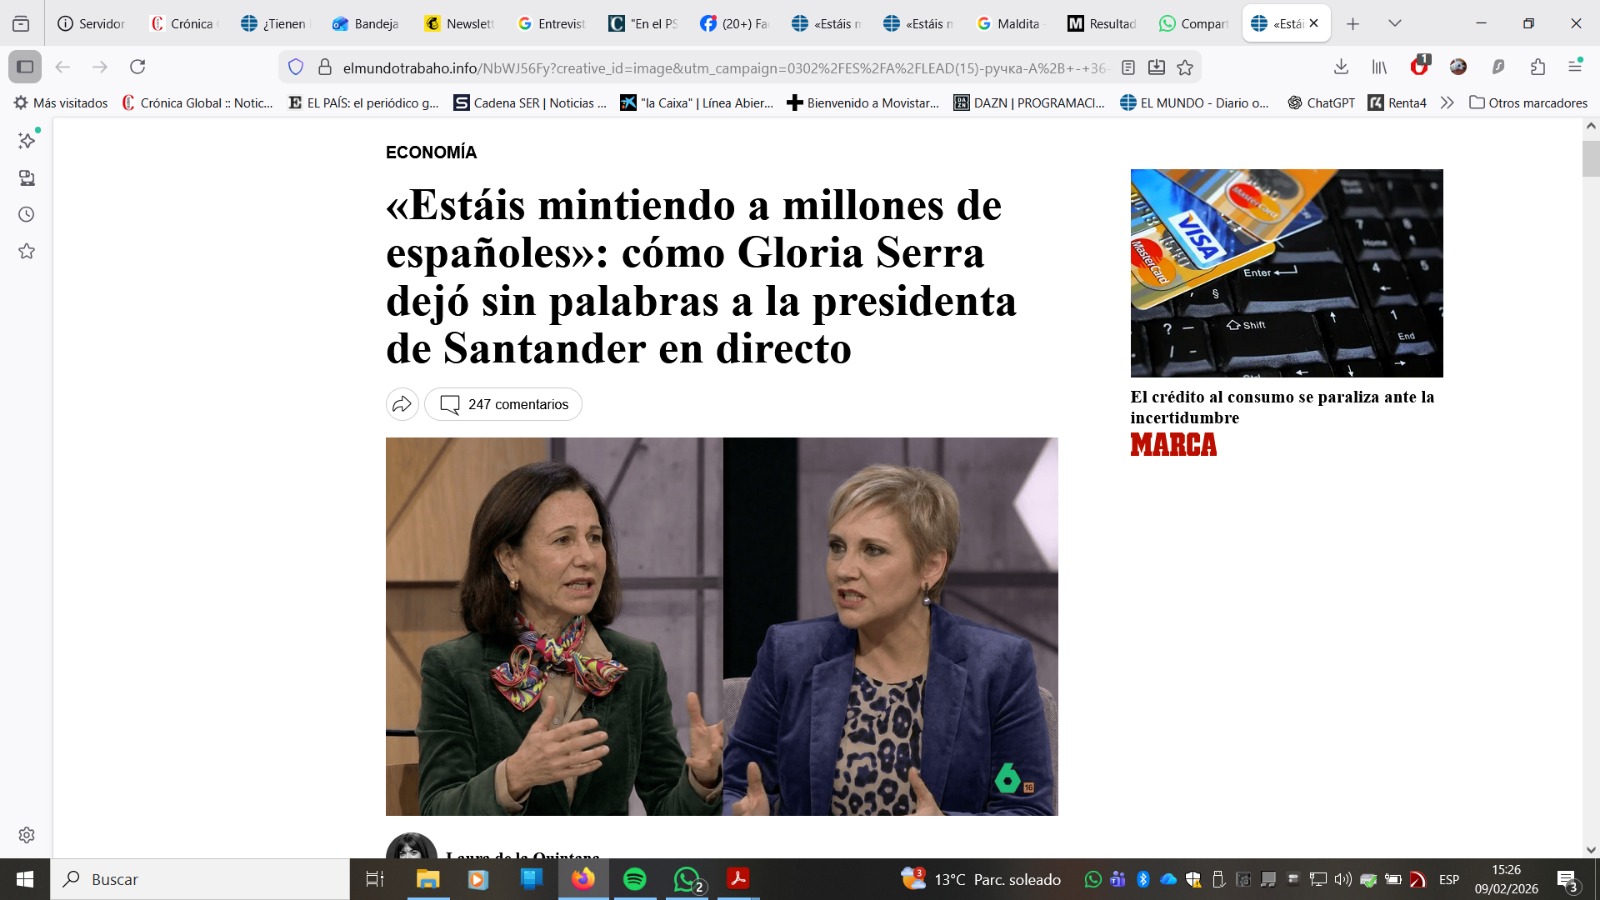The height and width of the screenshot is (900, 1600).
Task: Open the 247 comentarios button
Action: click(503, 404)
